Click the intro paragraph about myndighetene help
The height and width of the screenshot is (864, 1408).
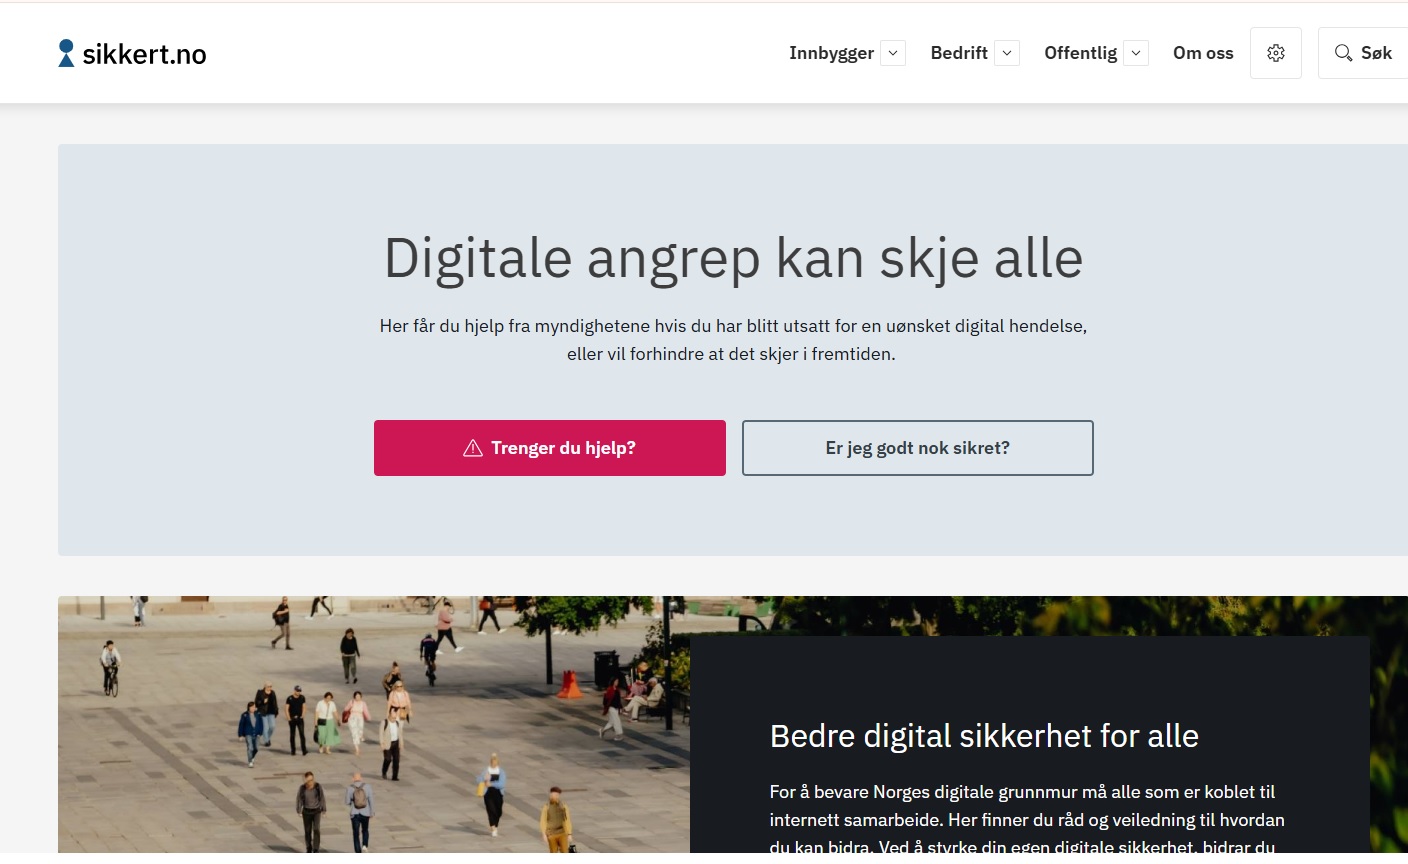(733, 340)
